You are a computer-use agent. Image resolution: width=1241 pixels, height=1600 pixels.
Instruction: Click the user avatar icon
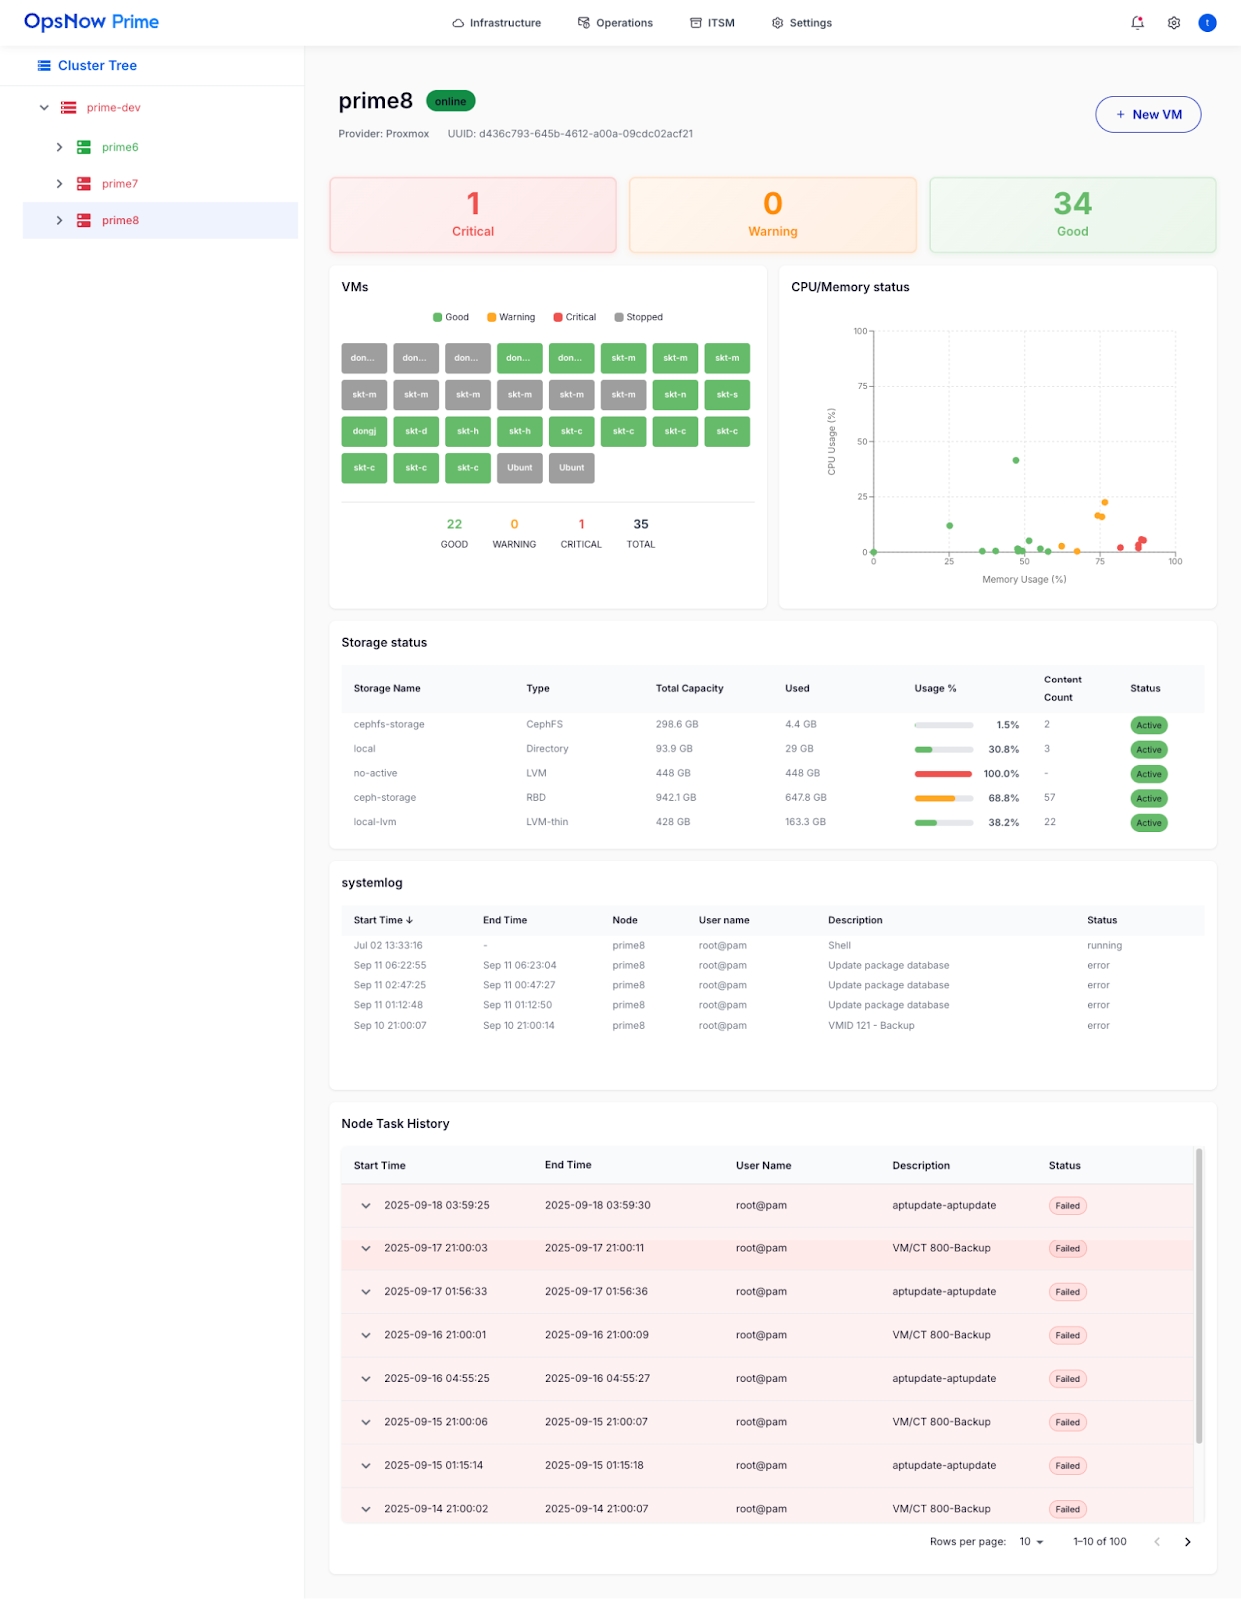click(1207, 23)
